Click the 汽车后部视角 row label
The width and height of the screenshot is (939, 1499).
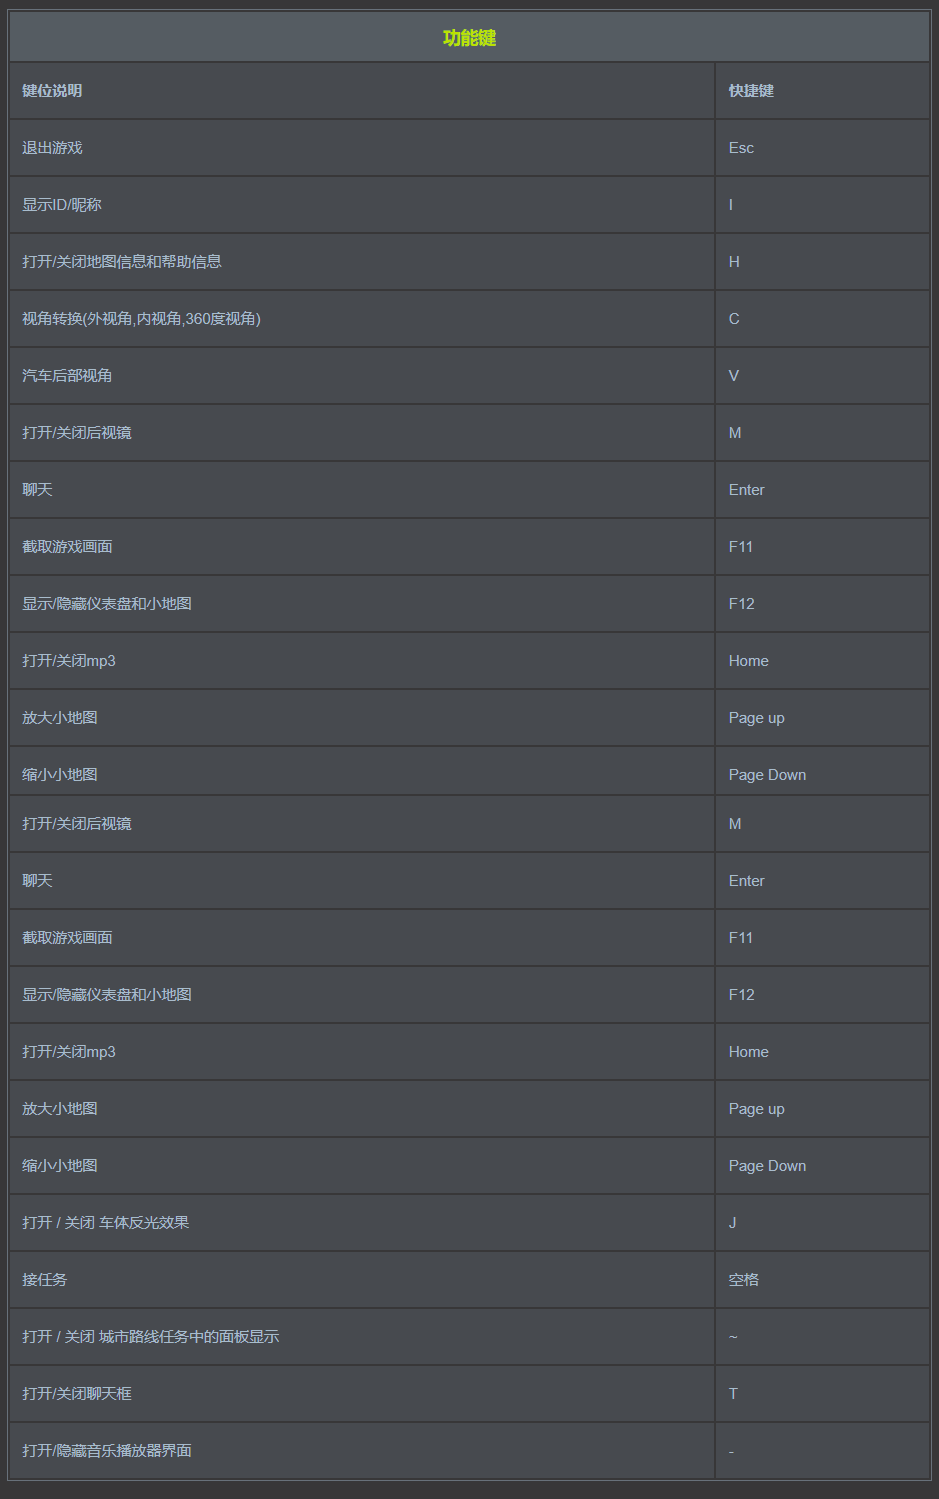click(67, 376)
